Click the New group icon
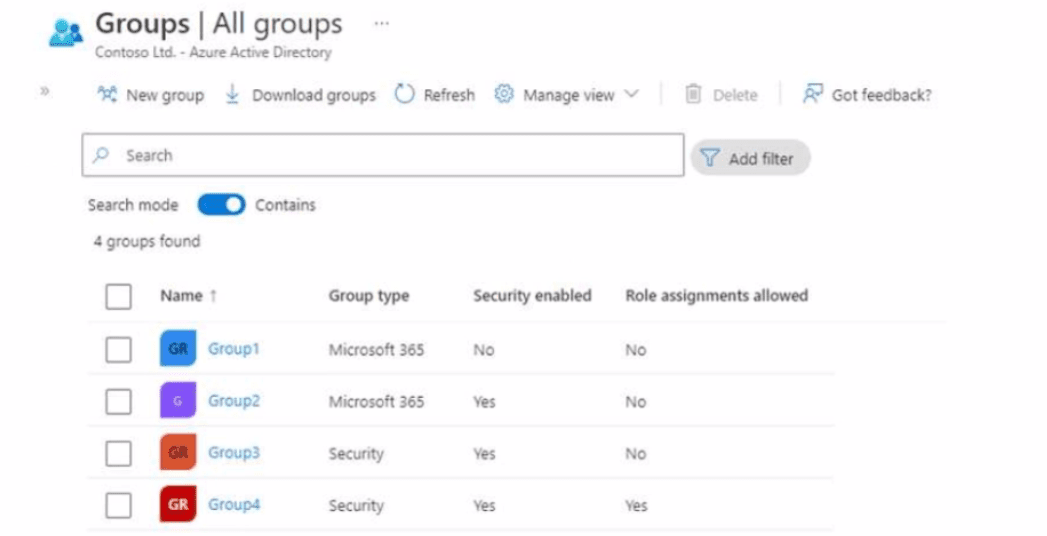 106,95
